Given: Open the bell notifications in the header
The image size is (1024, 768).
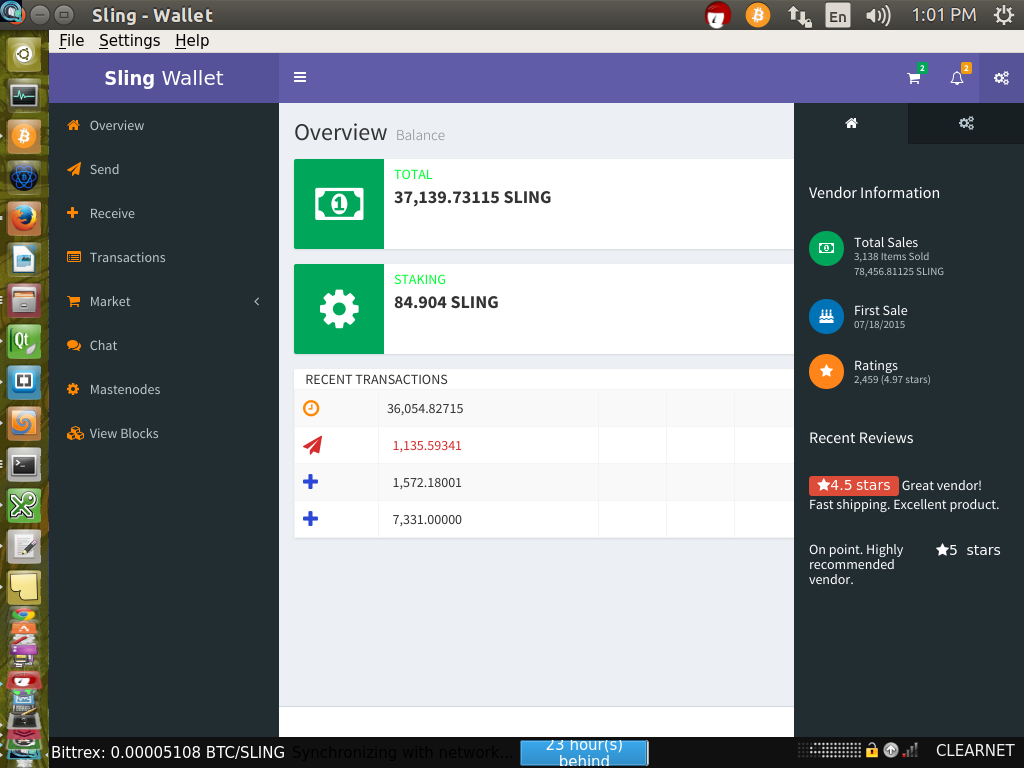Looking at the screenshot, I should (957, 78).
